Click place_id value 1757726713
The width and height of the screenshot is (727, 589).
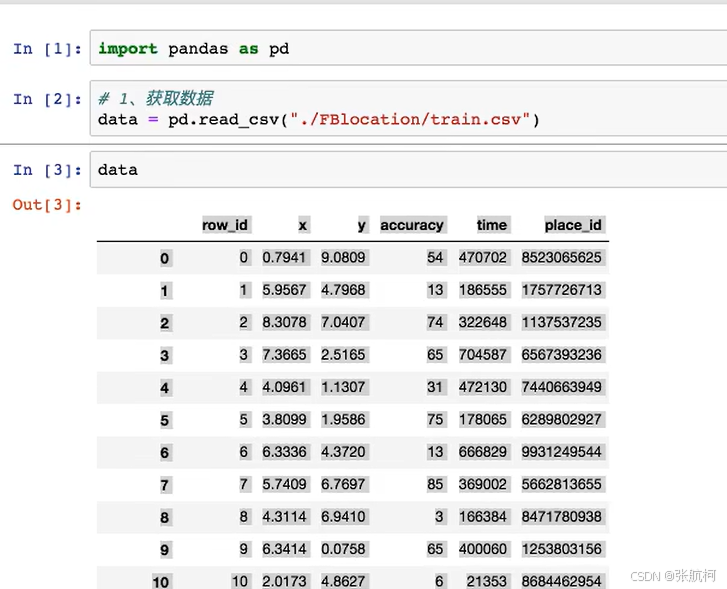click(x=562, y=290)
